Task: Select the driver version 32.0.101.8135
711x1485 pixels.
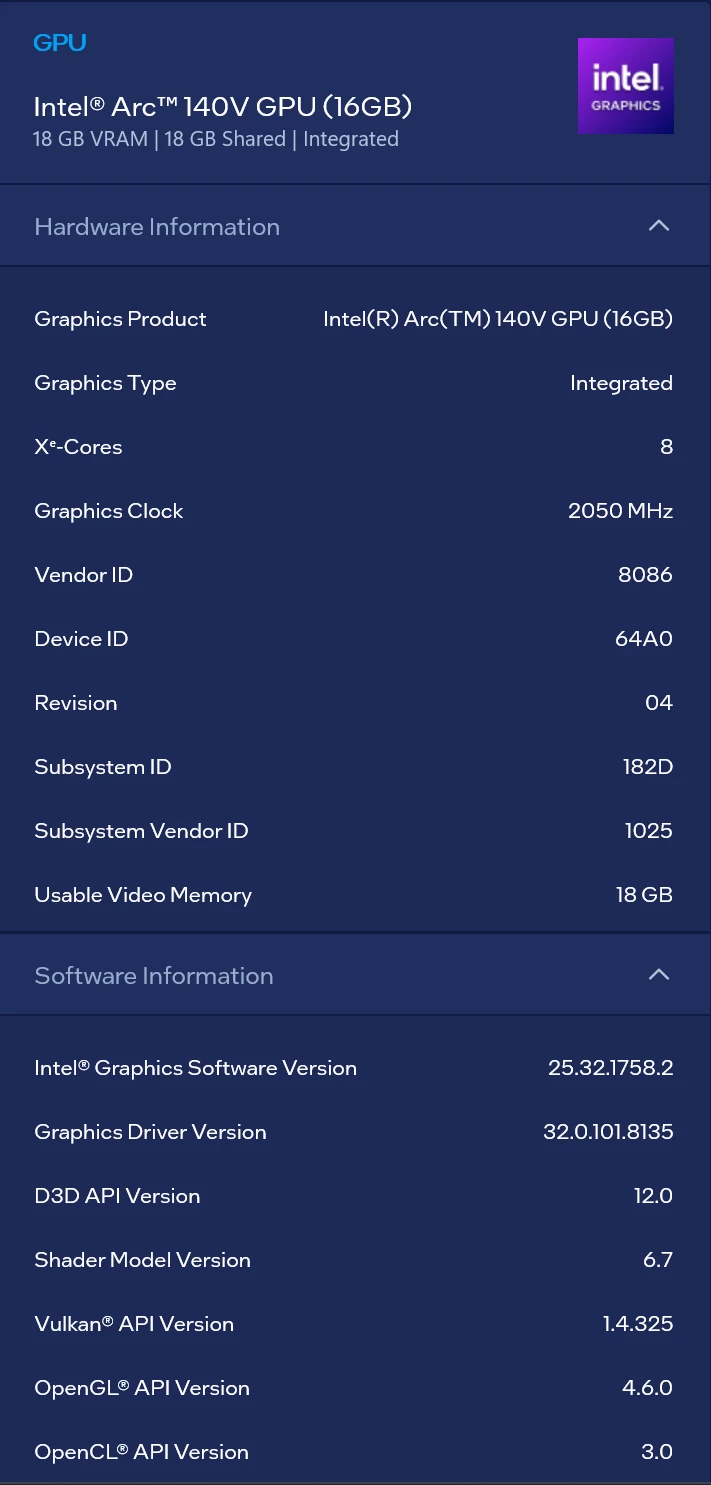Action: (x=608, y=1132)
